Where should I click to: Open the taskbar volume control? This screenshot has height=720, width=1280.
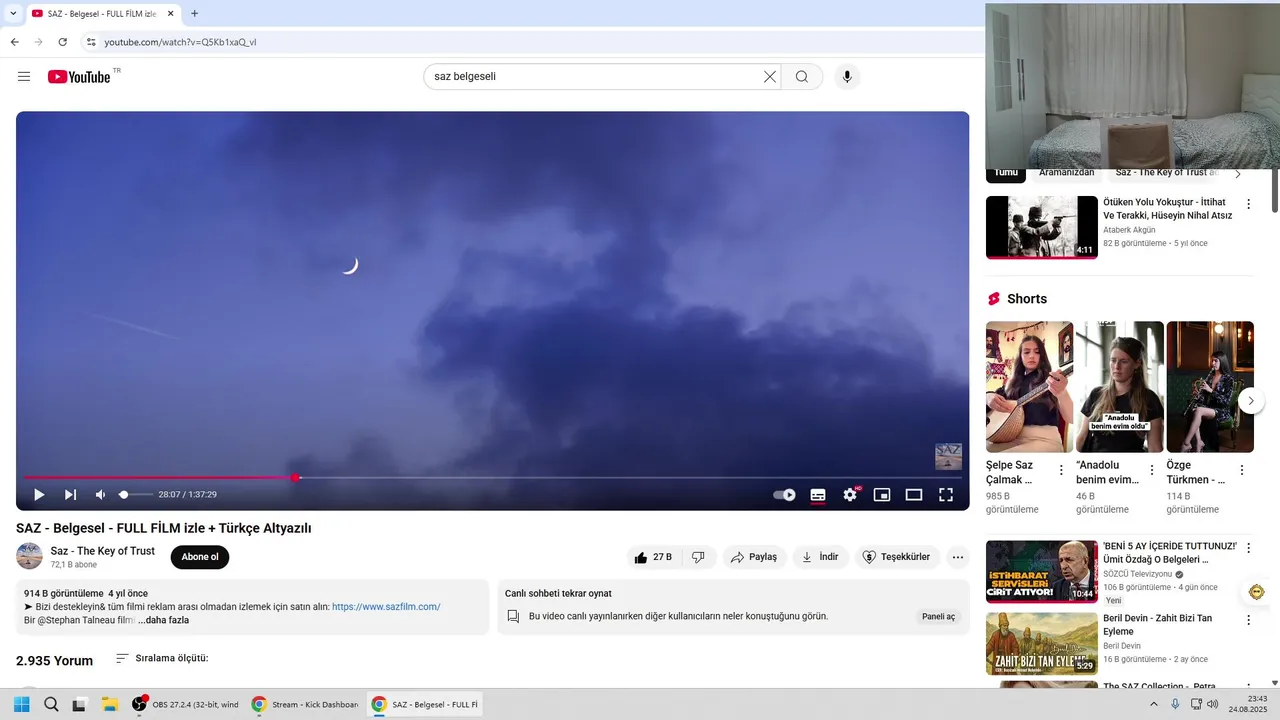pyautogui.click(x=1212, y=704)
